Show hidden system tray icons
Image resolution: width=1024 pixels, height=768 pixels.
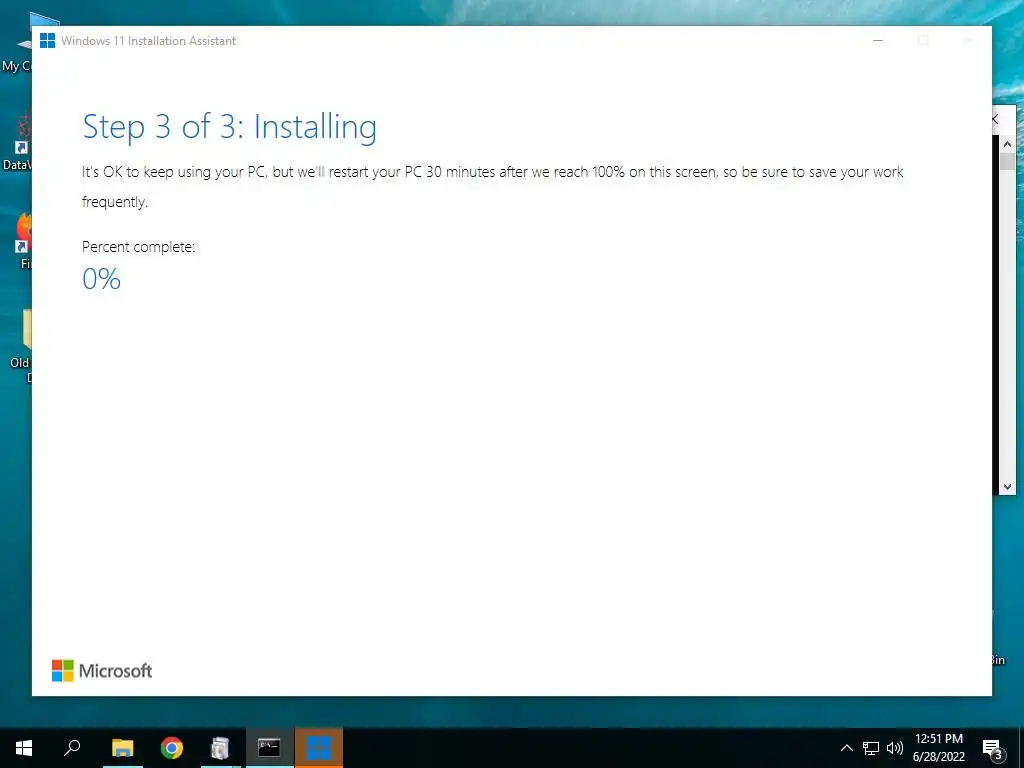coord(846,748)
